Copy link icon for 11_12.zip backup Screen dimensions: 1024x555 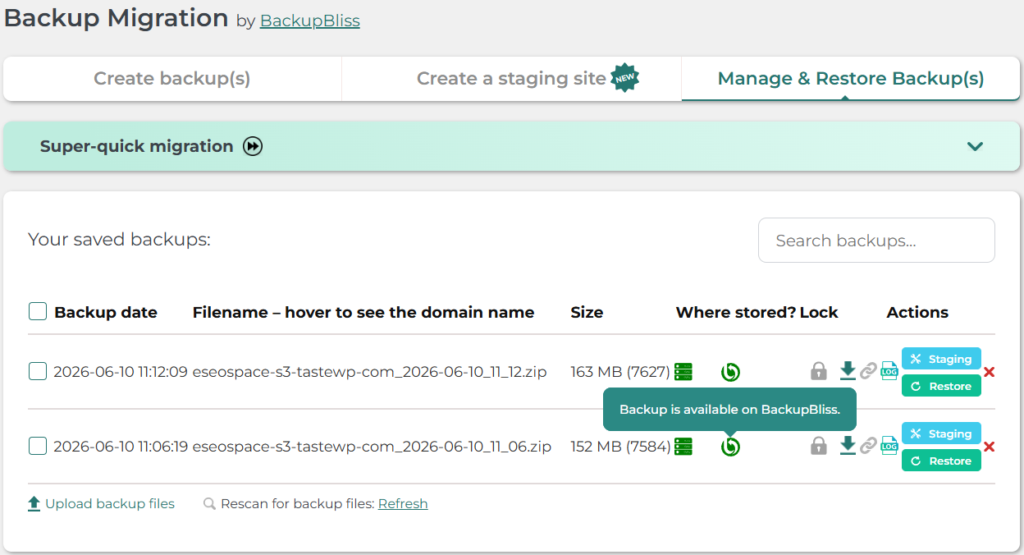click(868, 371)
